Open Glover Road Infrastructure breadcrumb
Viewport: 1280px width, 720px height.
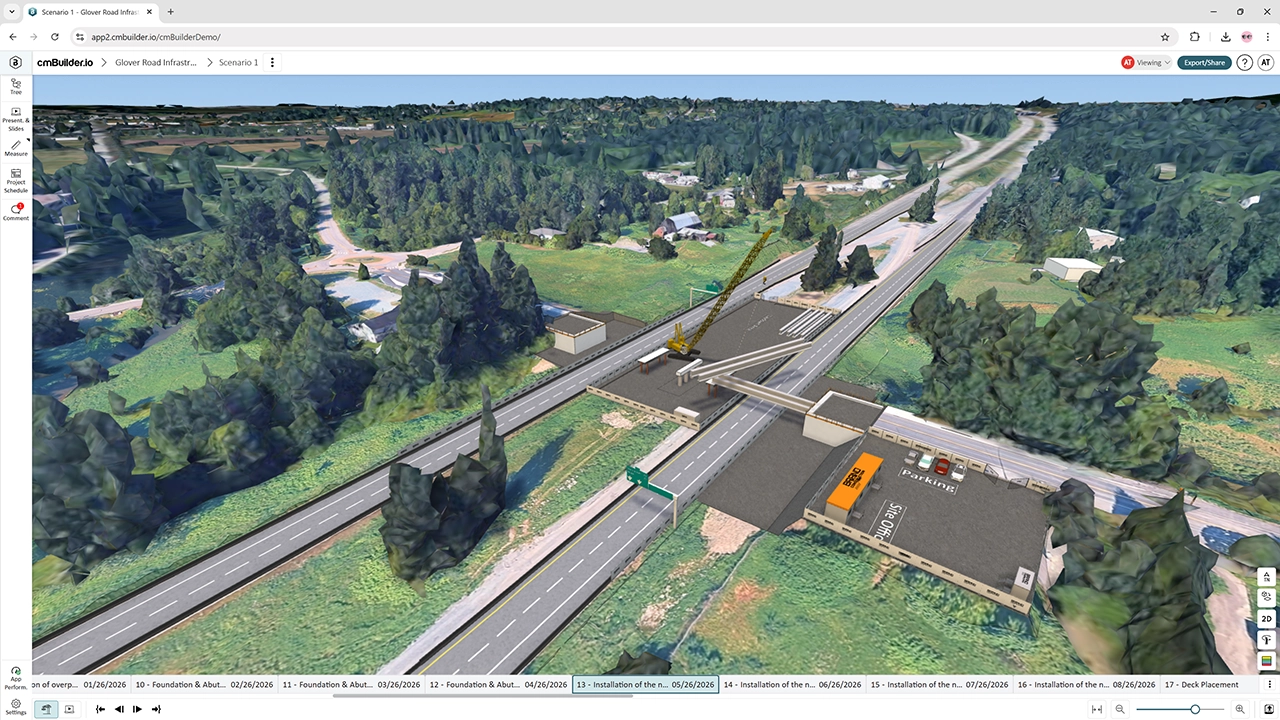coord(156,62)
